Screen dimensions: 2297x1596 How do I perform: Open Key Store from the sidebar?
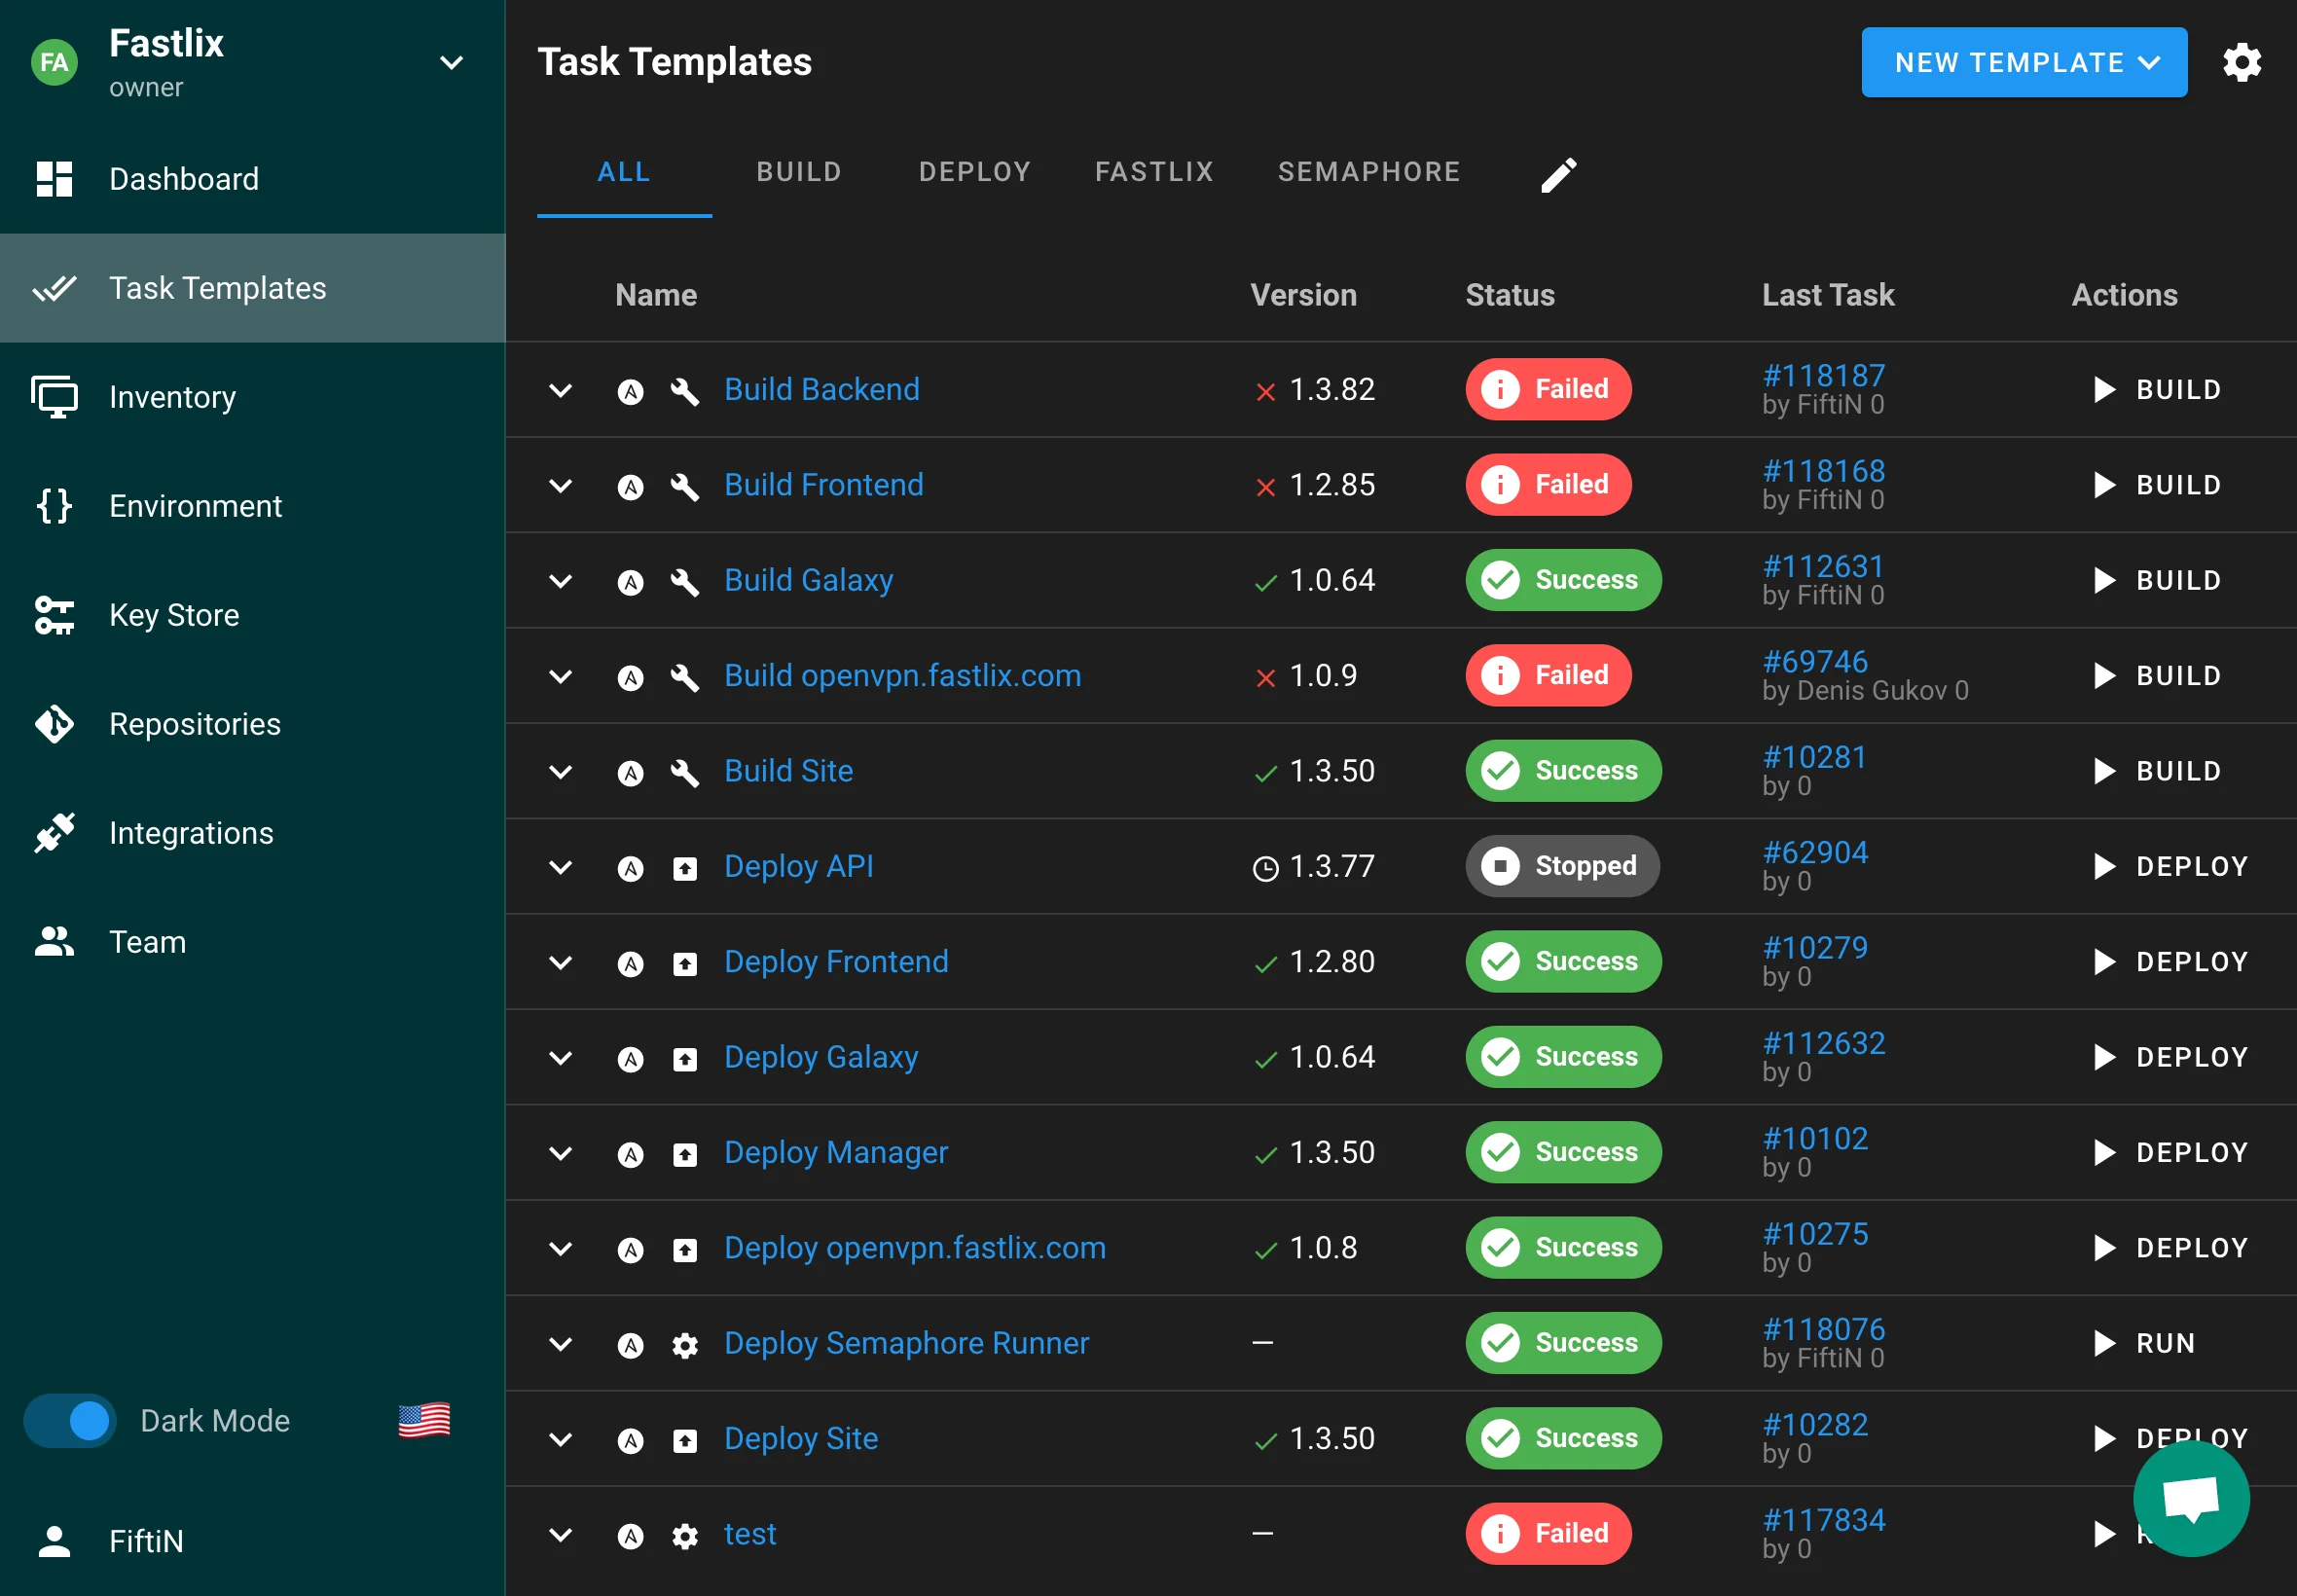pyautogui.click(x=173, y=615)
